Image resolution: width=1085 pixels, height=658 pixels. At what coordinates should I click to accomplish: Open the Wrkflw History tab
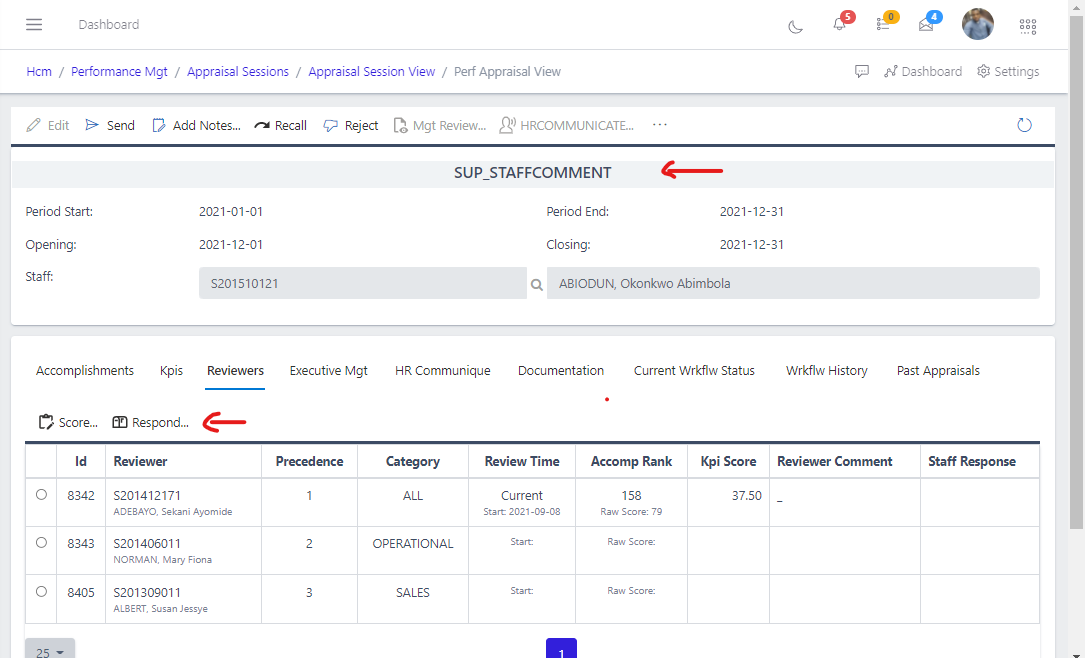point(826,371)
